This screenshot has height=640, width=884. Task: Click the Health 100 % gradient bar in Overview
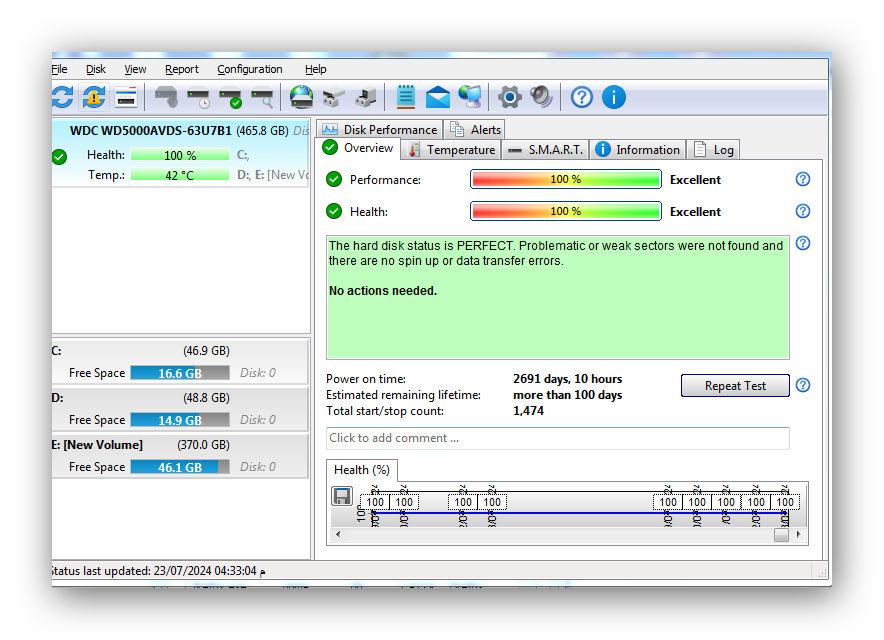(565, 211)
